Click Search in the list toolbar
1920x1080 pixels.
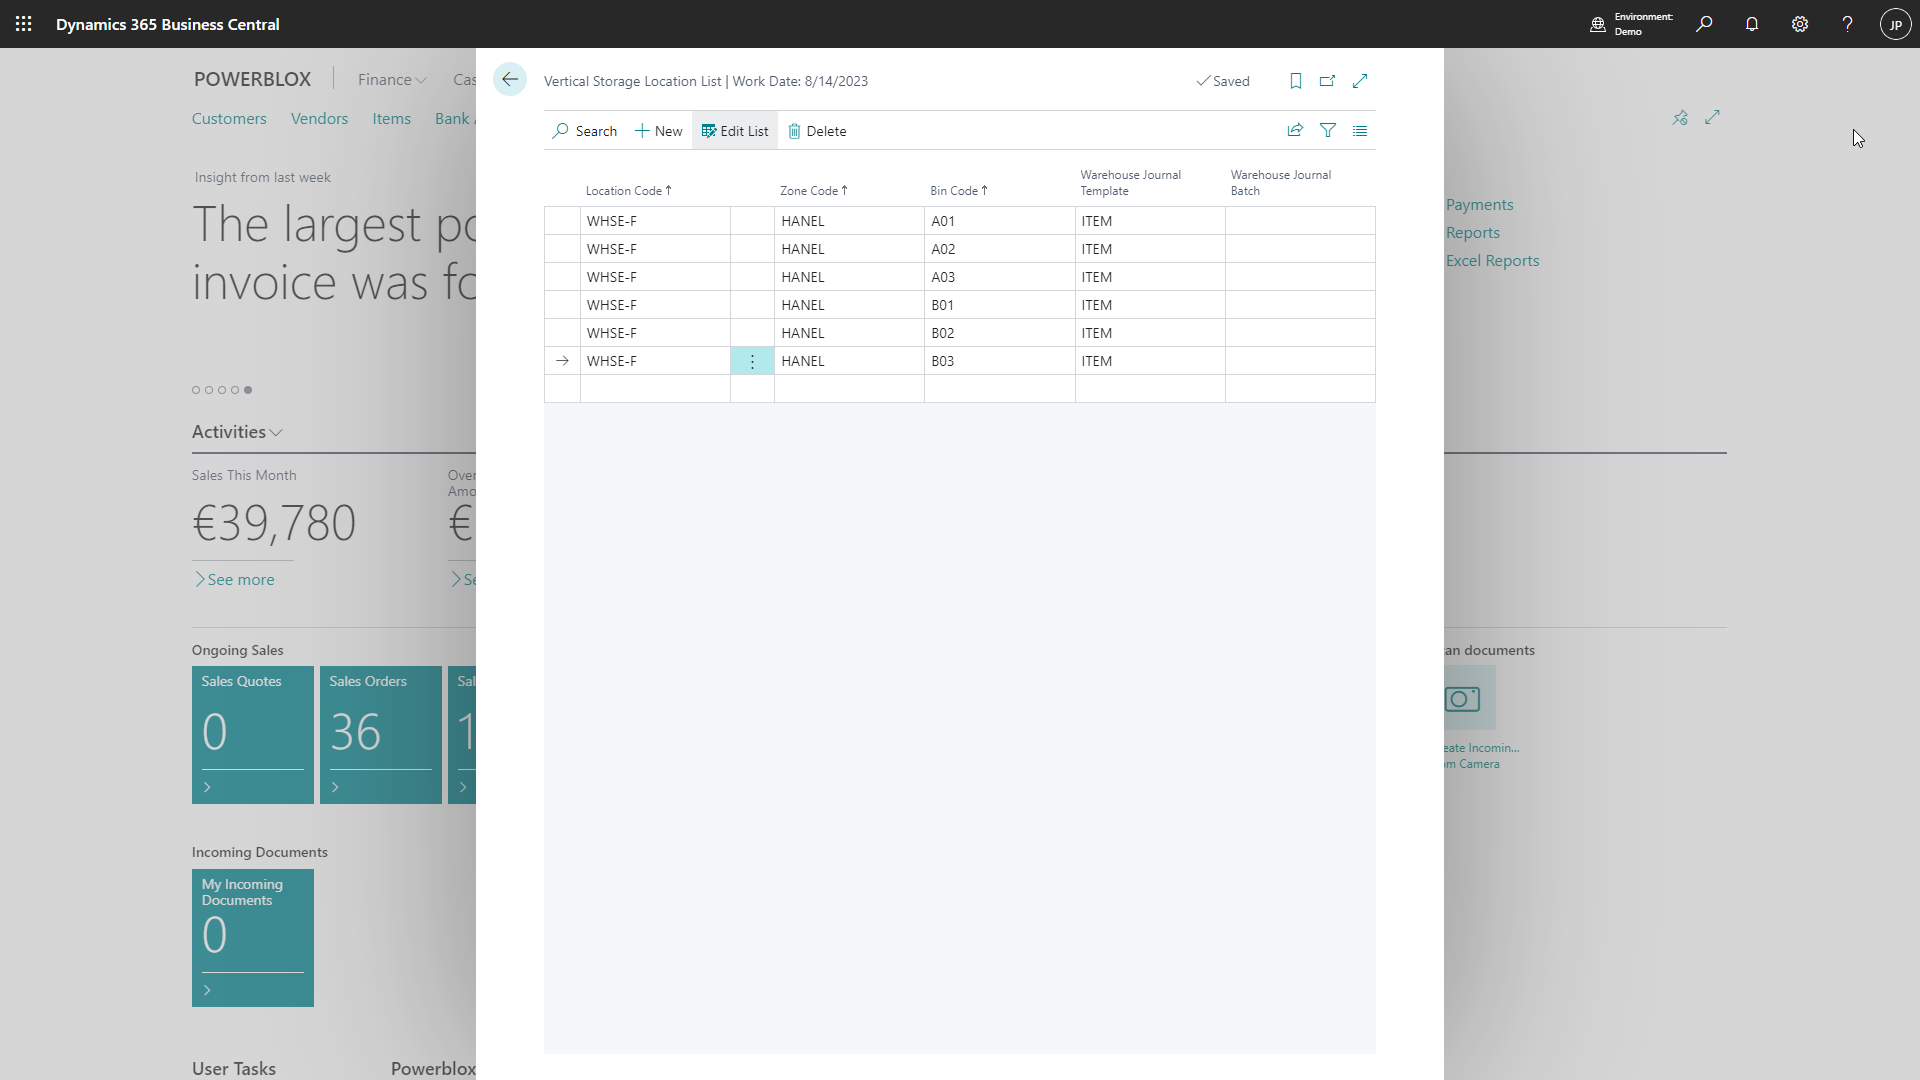(x=585, y=131)
